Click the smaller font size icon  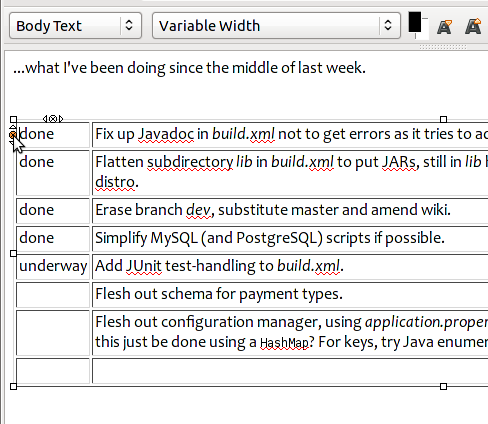[444, 27]
